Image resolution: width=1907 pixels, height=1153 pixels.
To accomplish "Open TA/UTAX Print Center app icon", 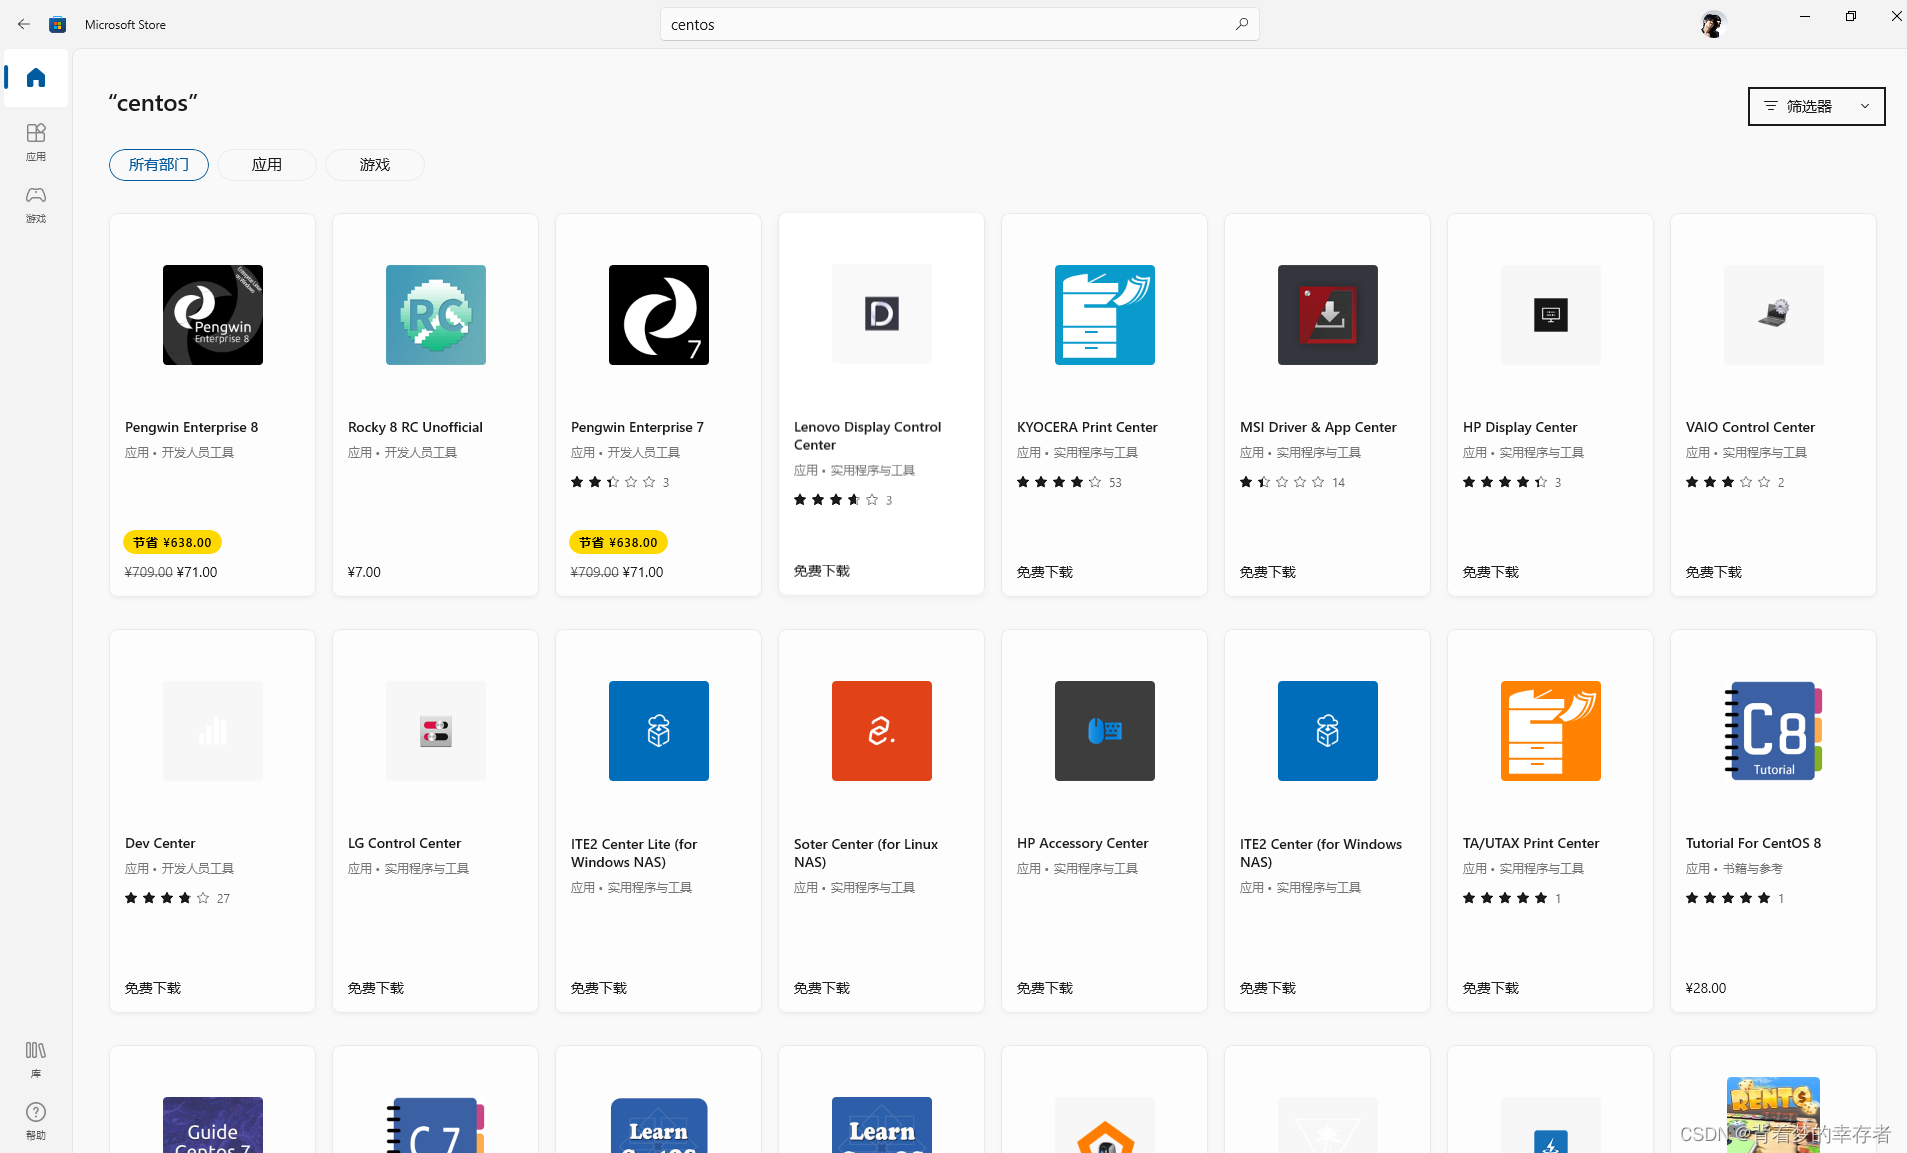I will (x=1551, y=731).
